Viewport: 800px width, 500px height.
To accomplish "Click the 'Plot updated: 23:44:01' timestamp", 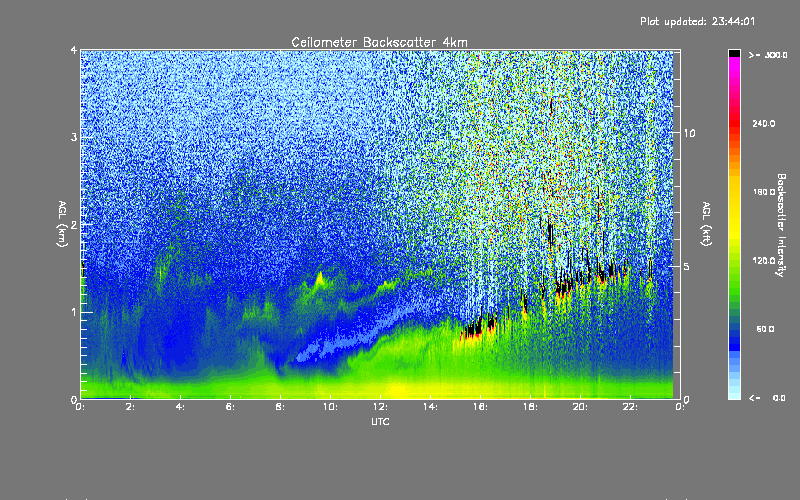I will point(697,21).
